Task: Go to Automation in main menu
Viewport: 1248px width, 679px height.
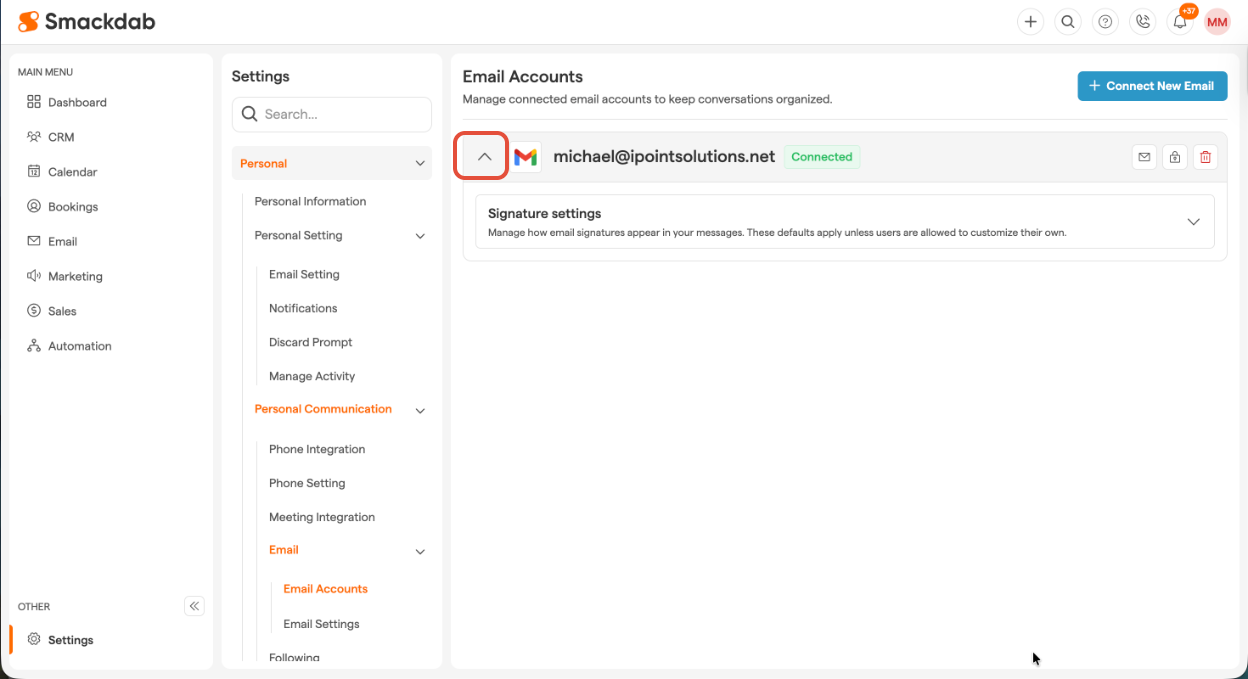Action: pos(79,346)
